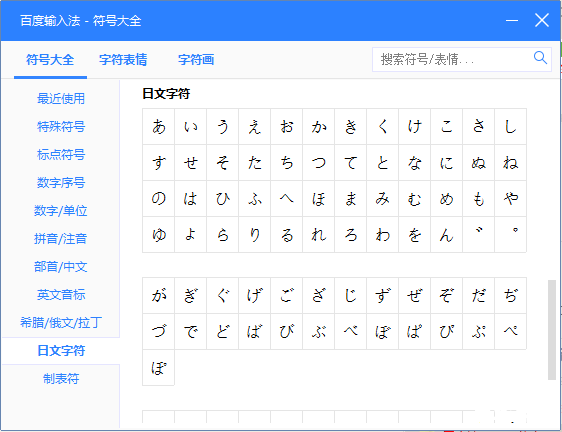Open the 制表符 category
The image size is (562, 432).
point(61,379)
